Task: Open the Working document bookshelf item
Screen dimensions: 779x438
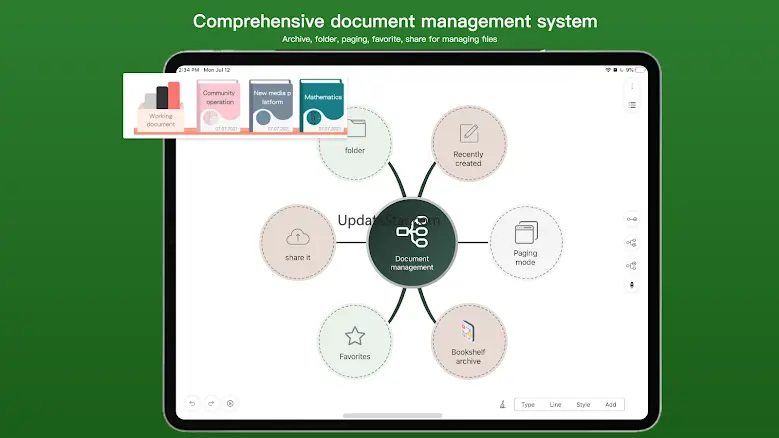Action: point(160,106)
